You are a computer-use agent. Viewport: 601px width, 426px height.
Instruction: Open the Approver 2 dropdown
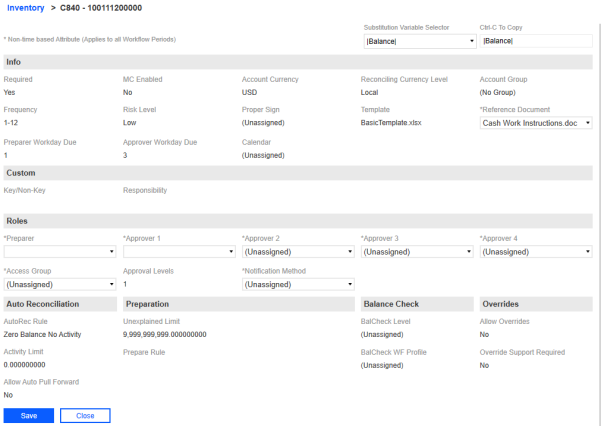(298, 252)
